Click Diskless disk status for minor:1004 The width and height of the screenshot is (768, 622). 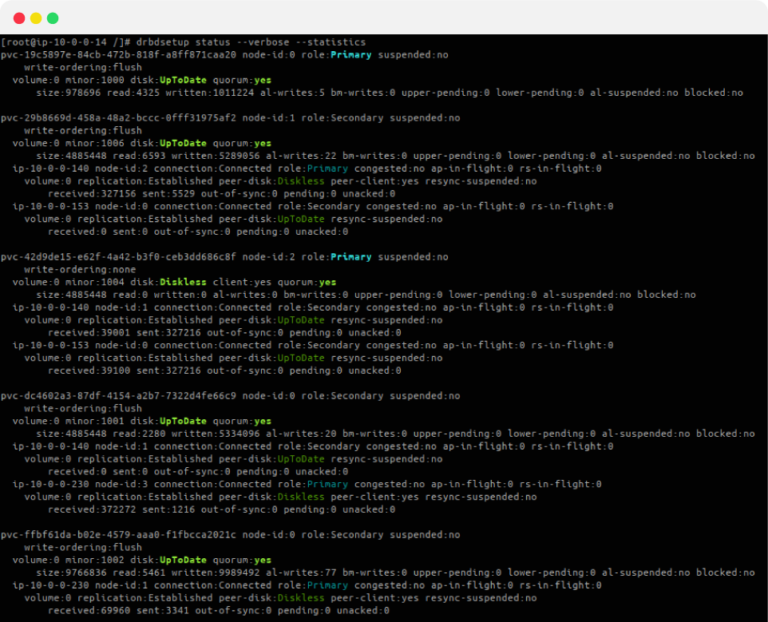[183, 283]
